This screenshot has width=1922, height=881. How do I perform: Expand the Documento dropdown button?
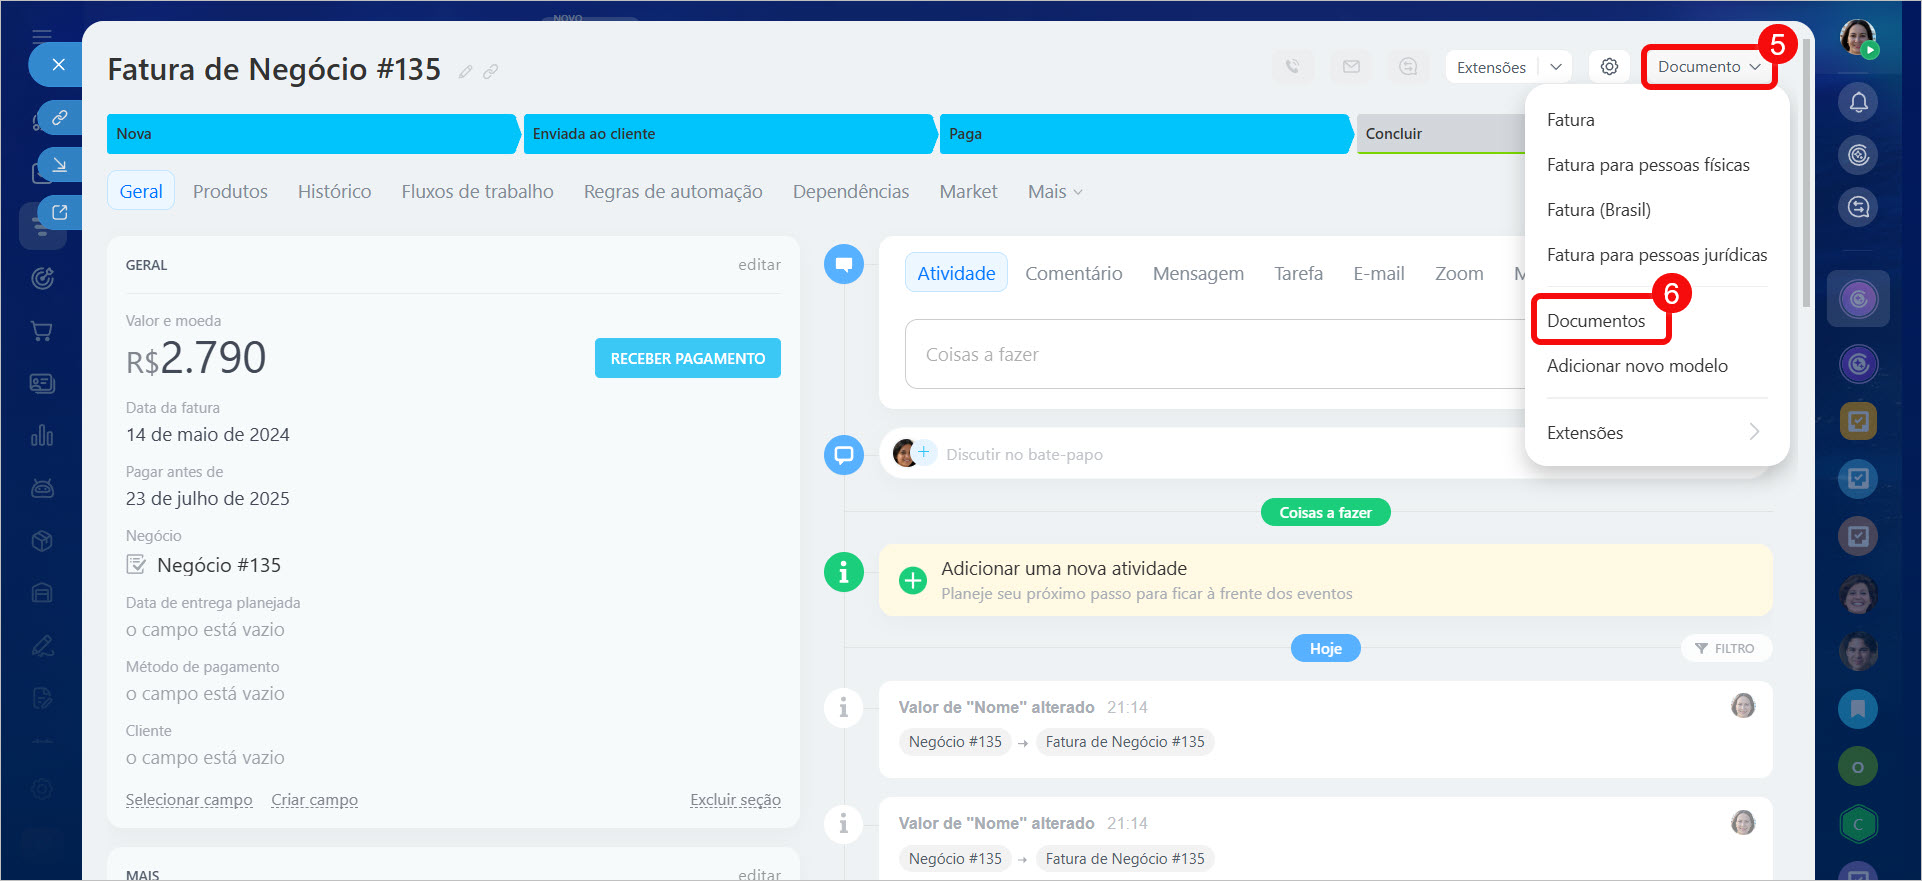[1708, 67]
